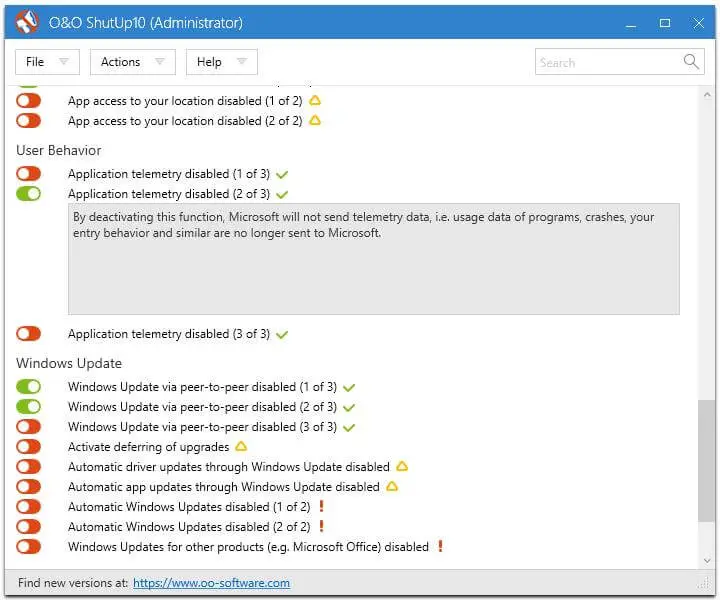Click the magnifier icon in the search box
The height and width of the screenshot is (600, 720).
click(x=691, y=61)
